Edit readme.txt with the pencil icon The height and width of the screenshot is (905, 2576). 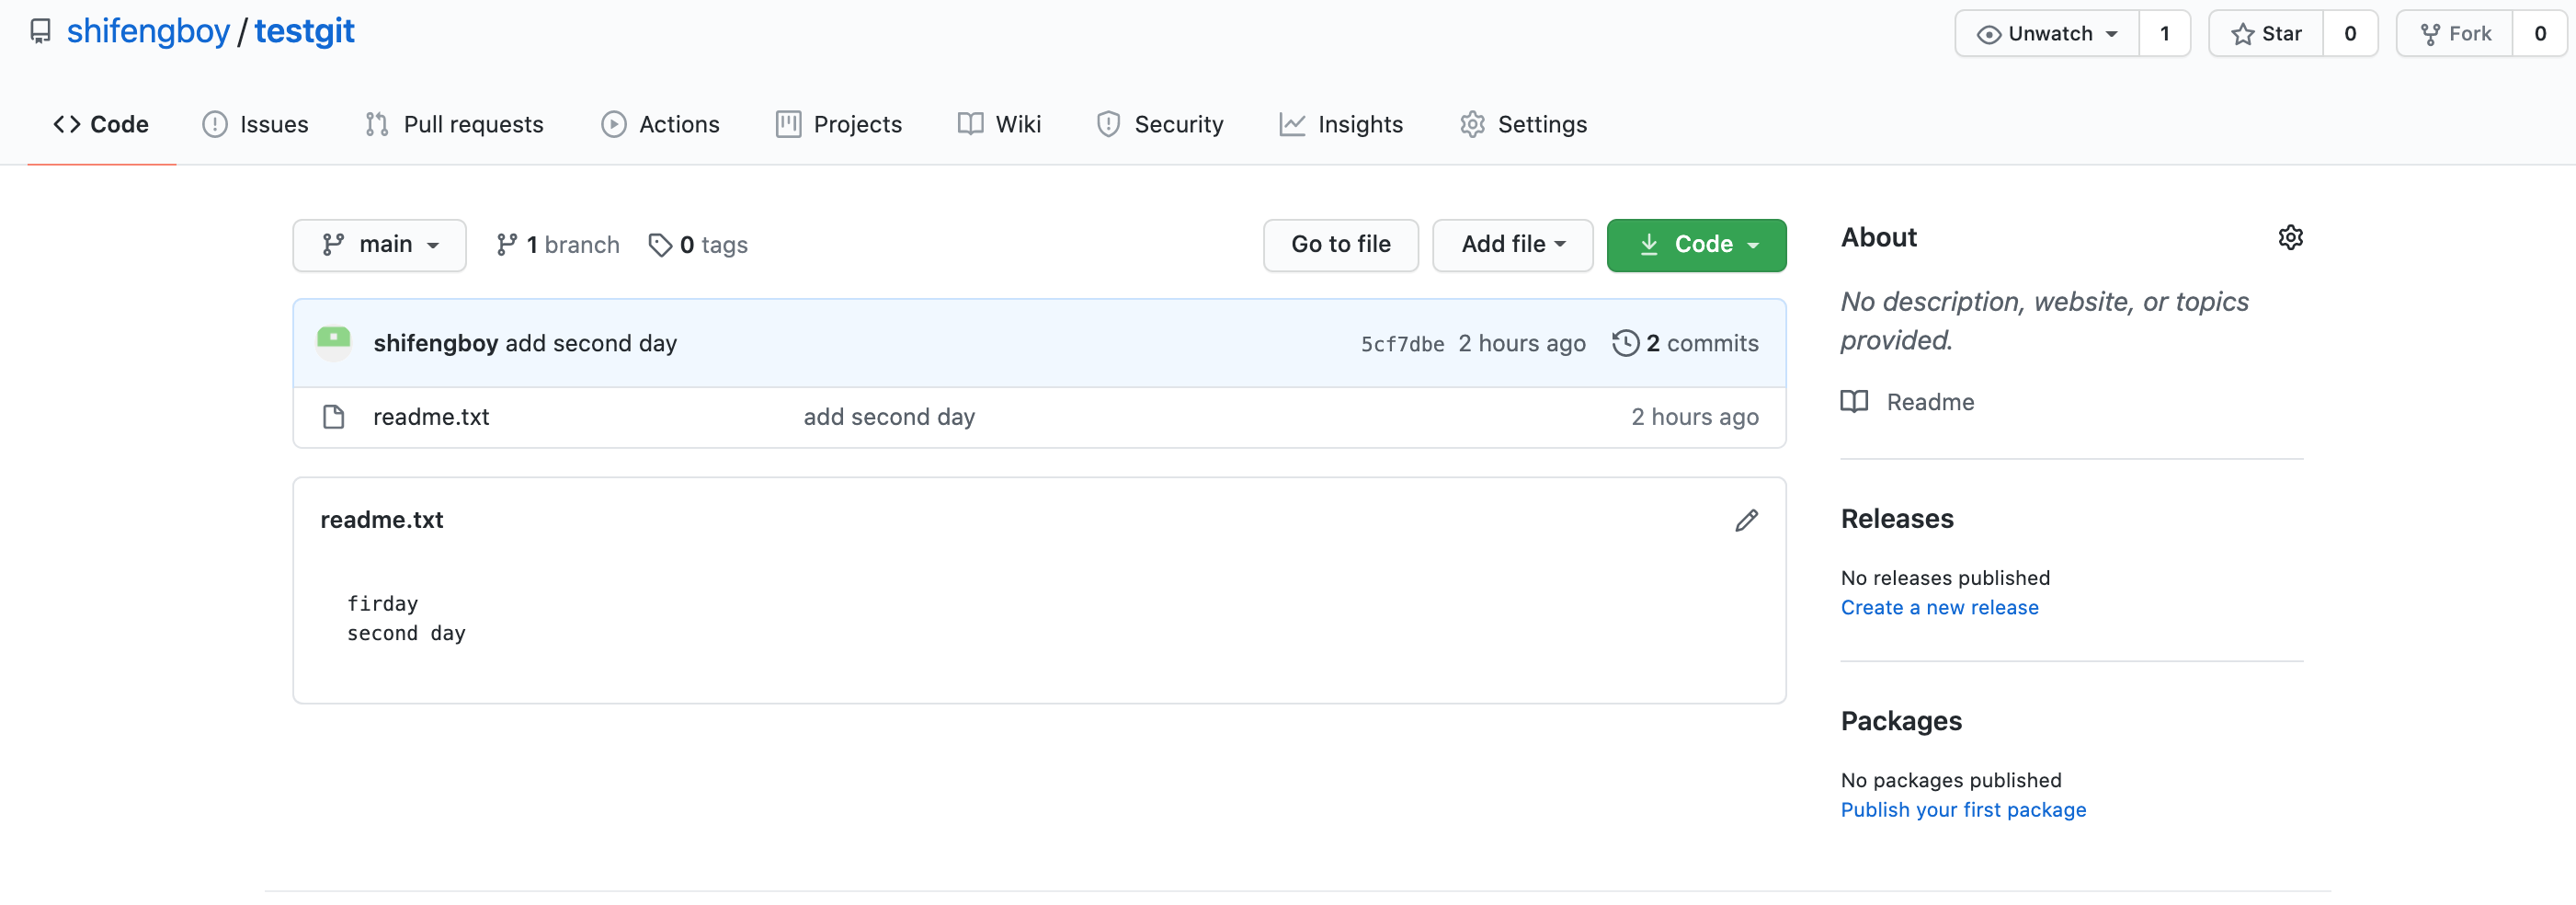pyautogui.click(x=1746, y=520)
